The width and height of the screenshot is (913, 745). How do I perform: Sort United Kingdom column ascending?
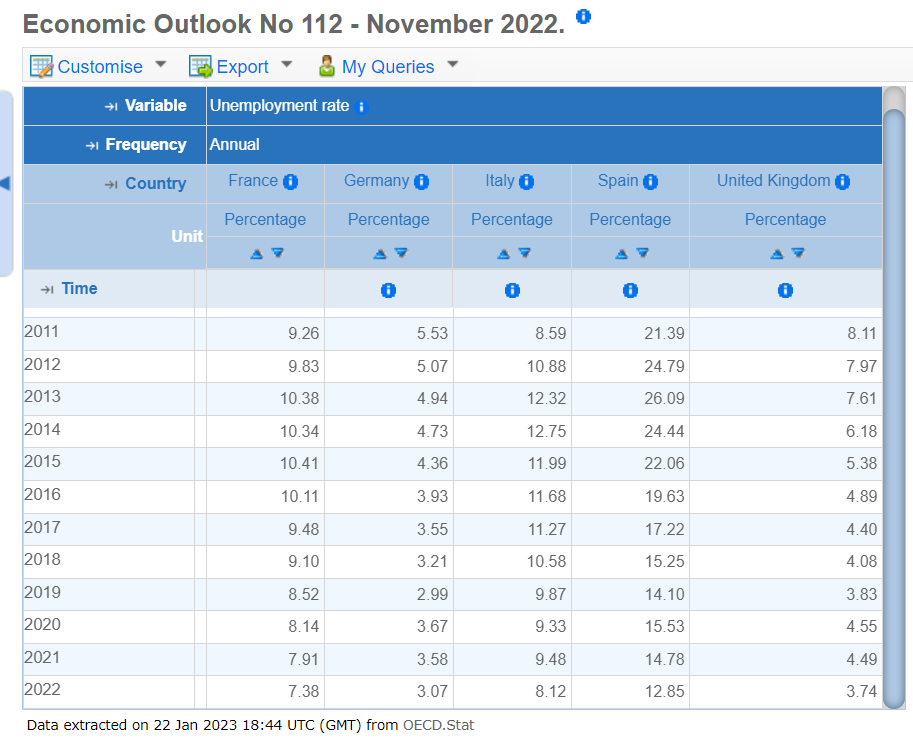[777, 254]
